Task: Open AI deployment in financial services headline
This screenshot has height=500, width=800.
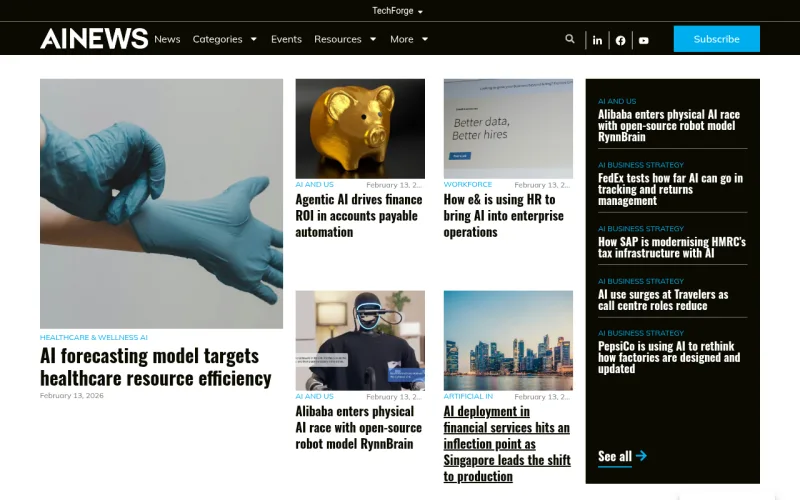Action: (507, 443)
